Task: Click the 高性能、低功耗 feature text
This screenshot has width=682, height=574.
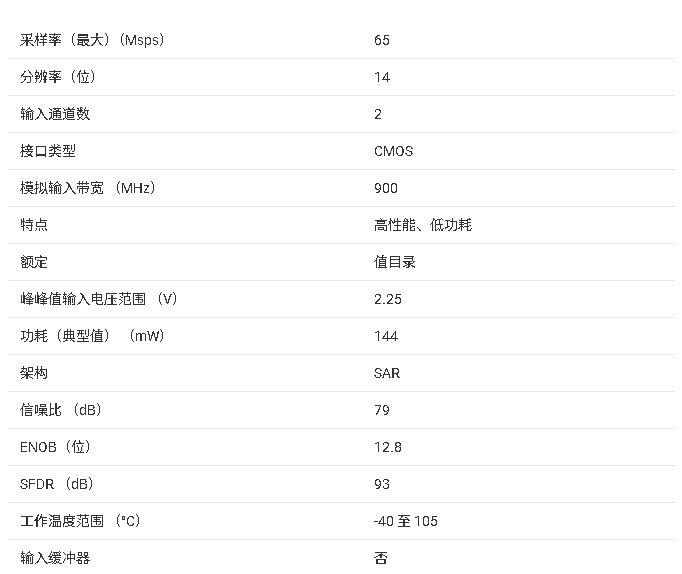Action: [423, 225]
